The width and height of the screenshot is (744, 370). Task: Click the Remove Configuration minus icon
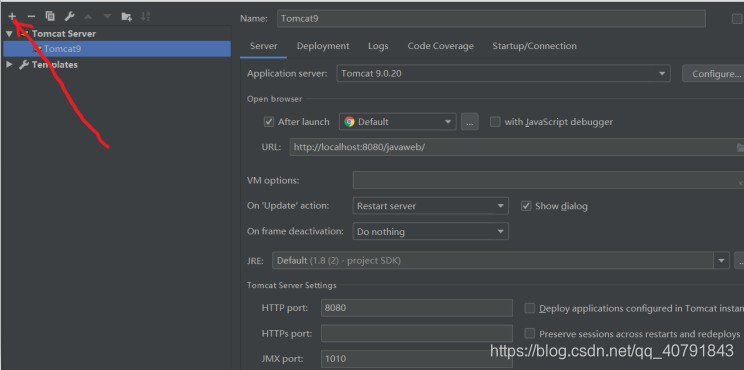coord(31,17)
